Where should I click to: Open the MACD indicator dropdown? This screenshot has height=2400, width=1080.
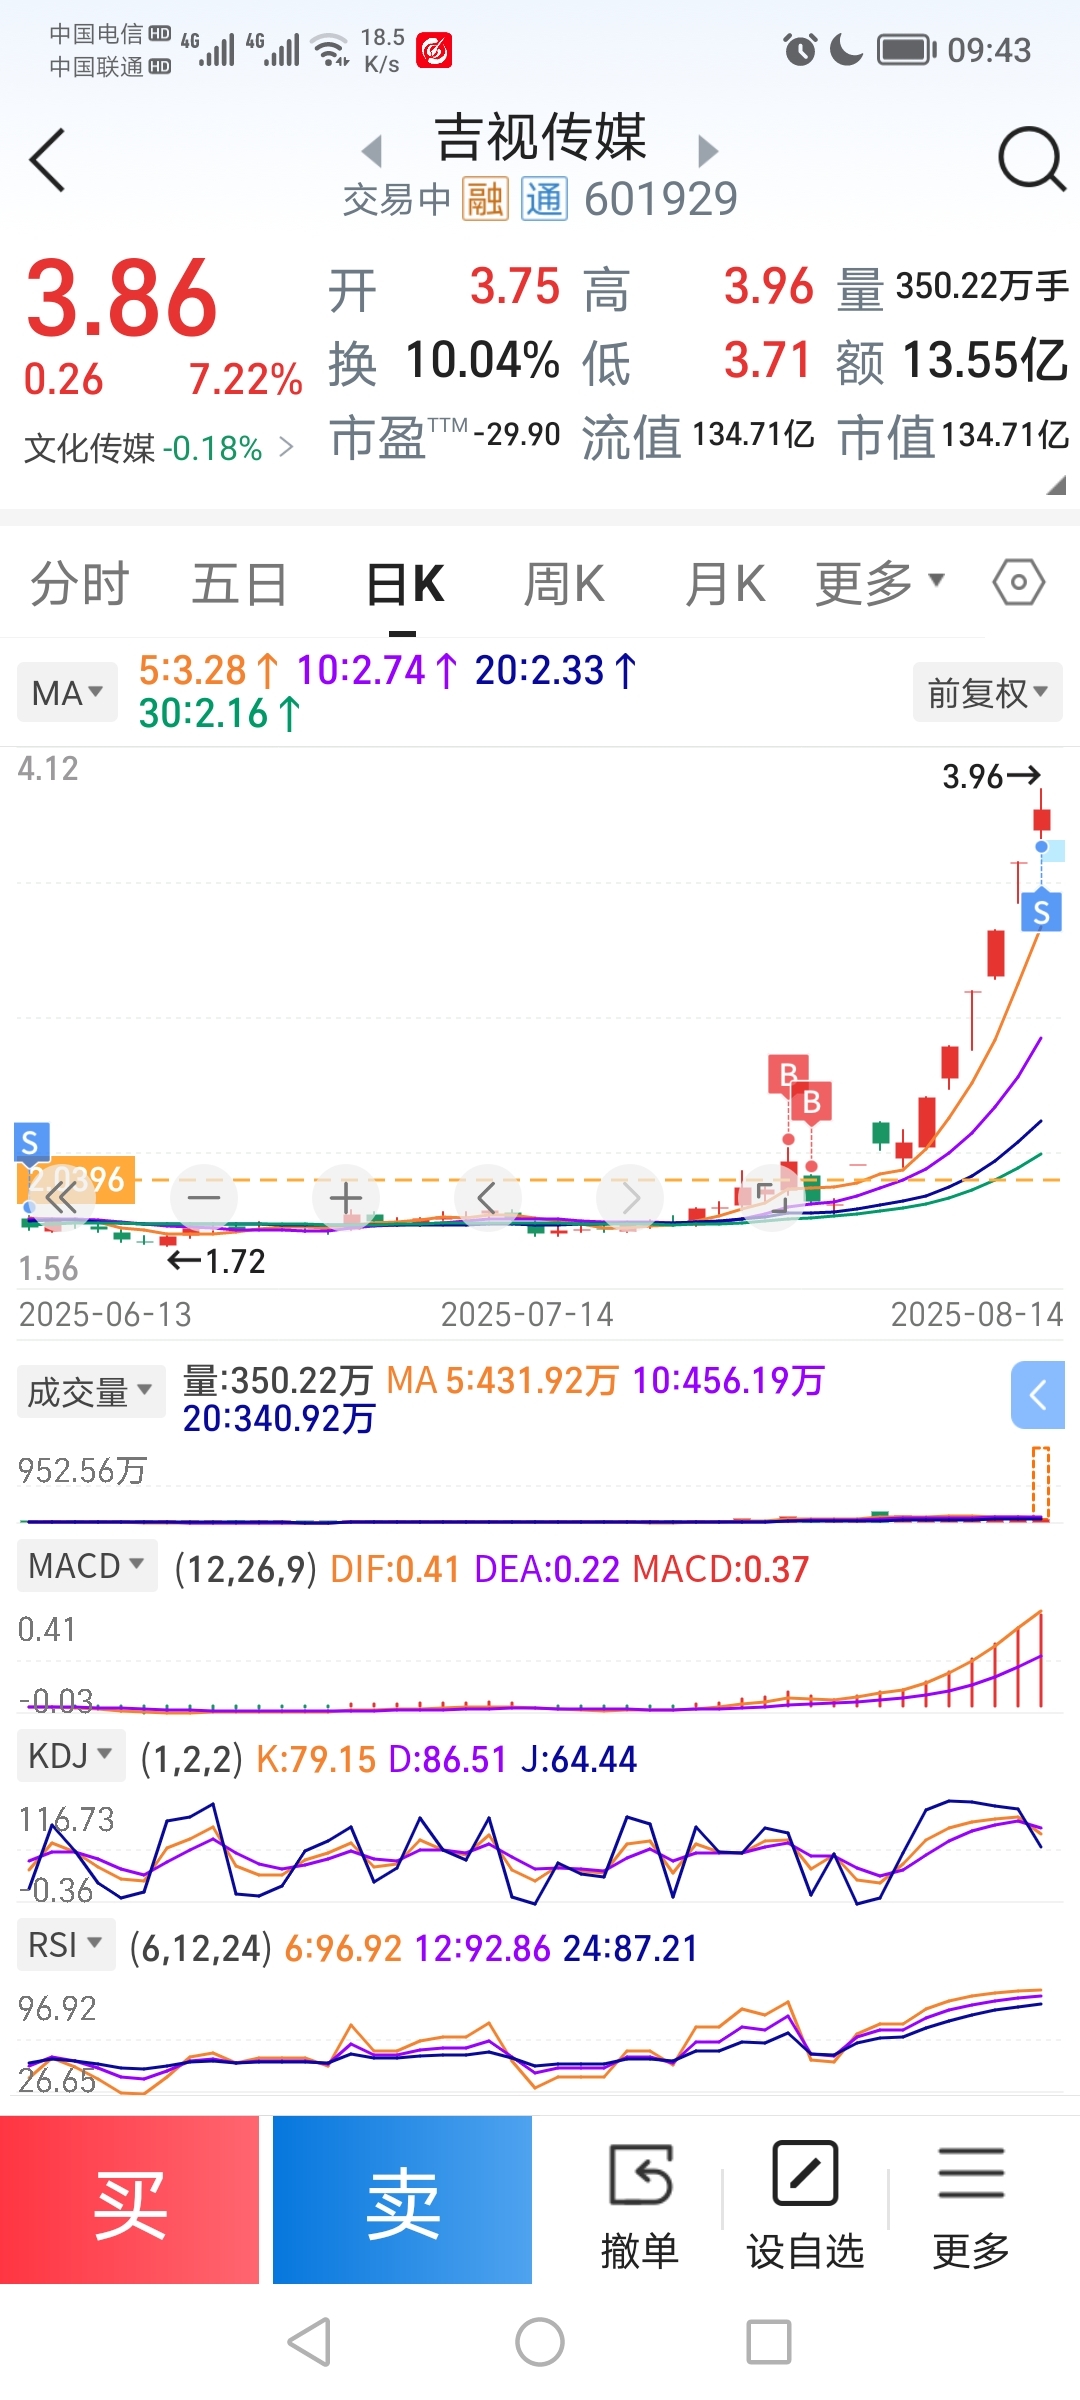(87, 1565)
